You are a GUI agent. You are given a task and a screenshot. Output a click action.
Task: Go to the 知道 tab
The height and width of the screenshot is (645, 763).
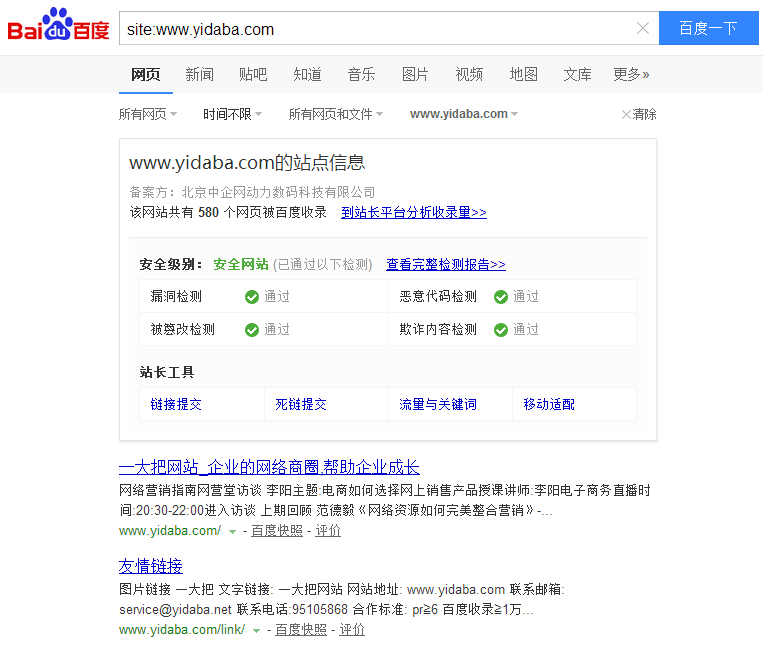tap(308, 74)
